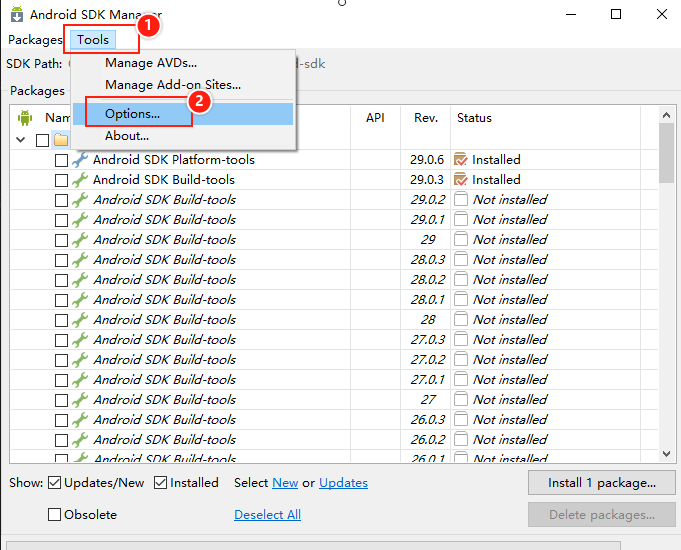Select the Android SDK Platform-tools row text

point(174,160)
